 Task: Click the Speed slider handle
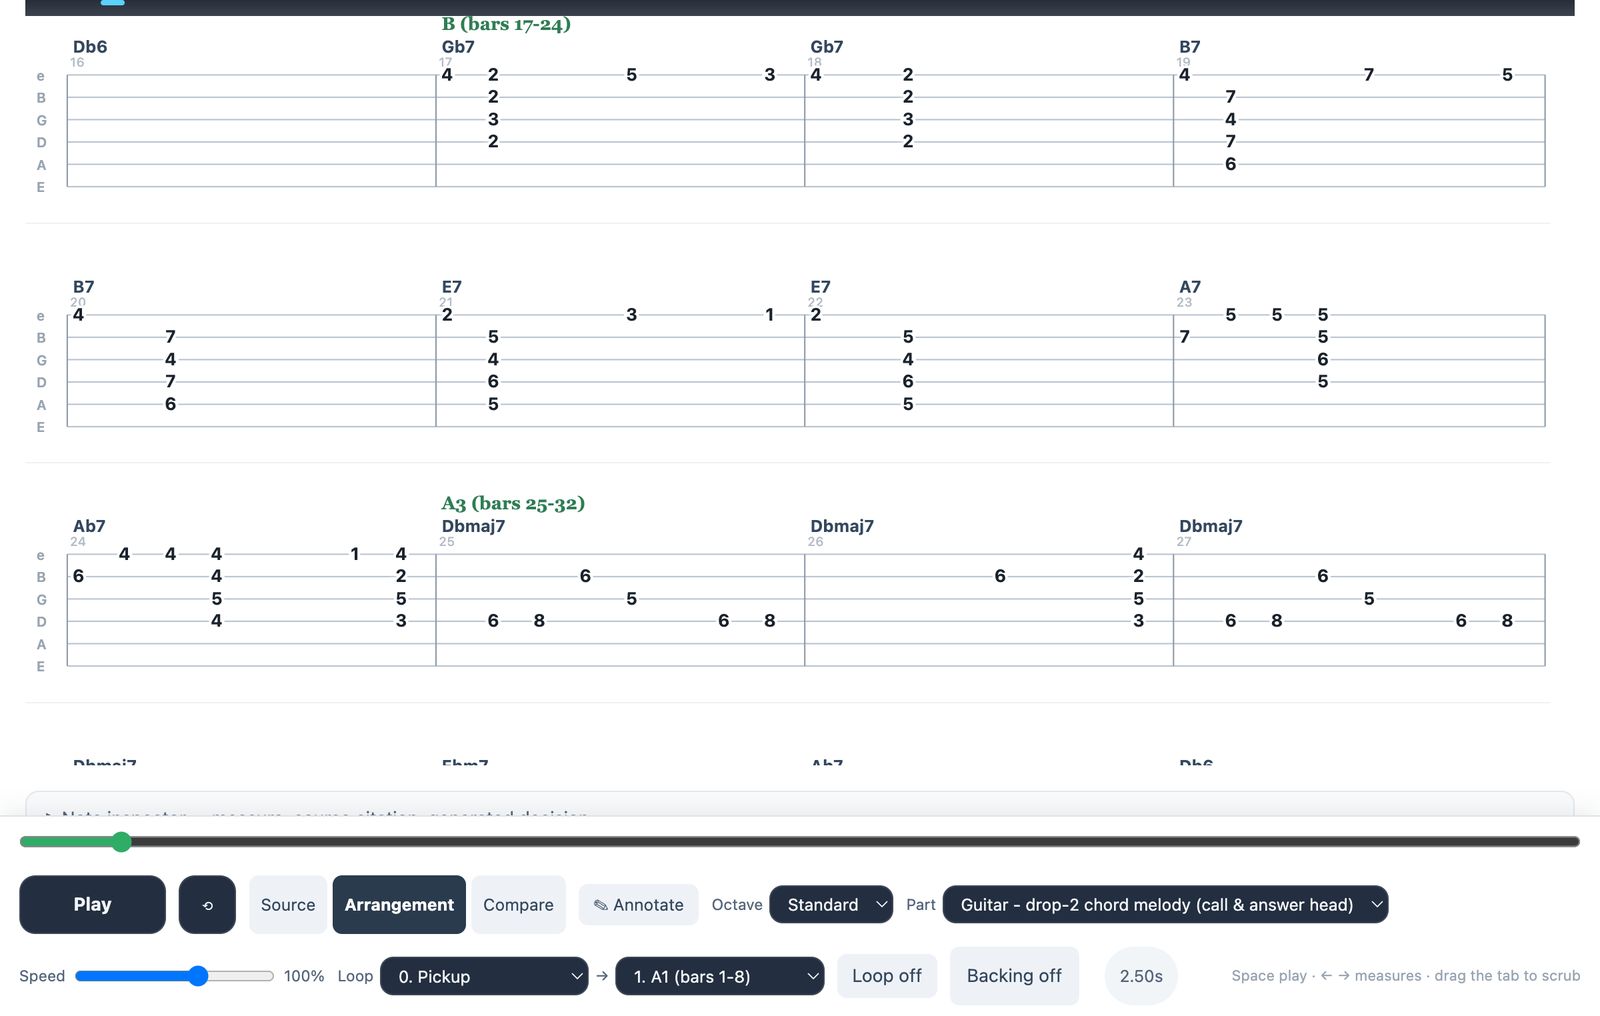point(198,976)
